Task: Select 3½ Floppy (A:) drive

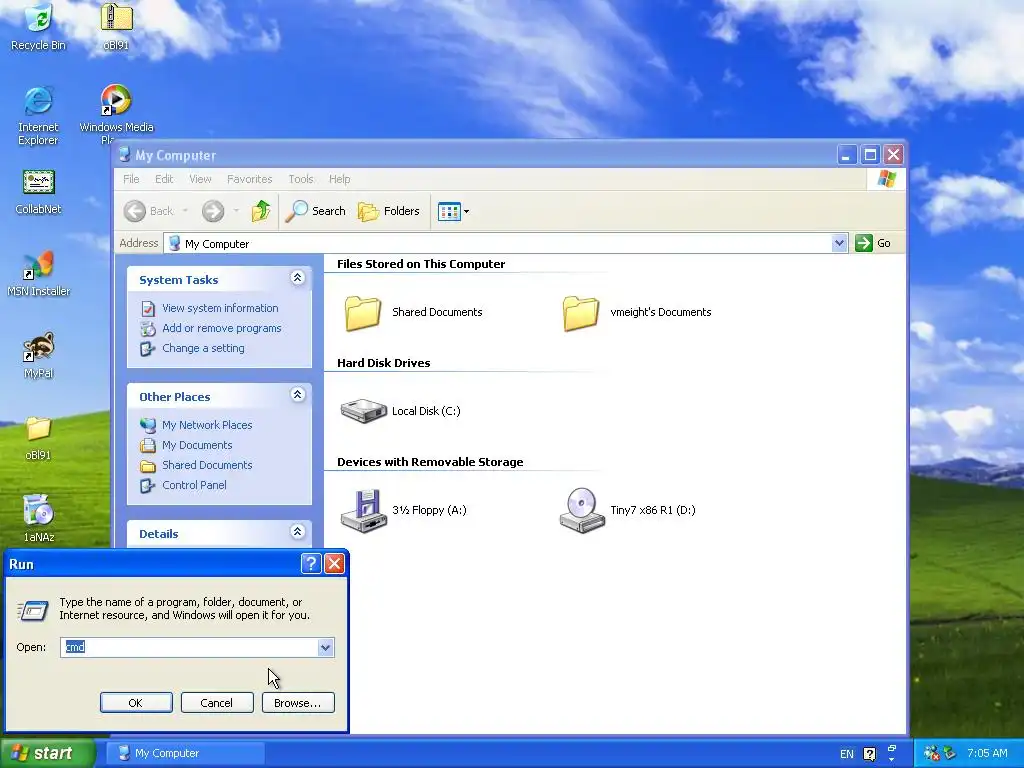Action: pyautogui.click(x=404, y=510)
